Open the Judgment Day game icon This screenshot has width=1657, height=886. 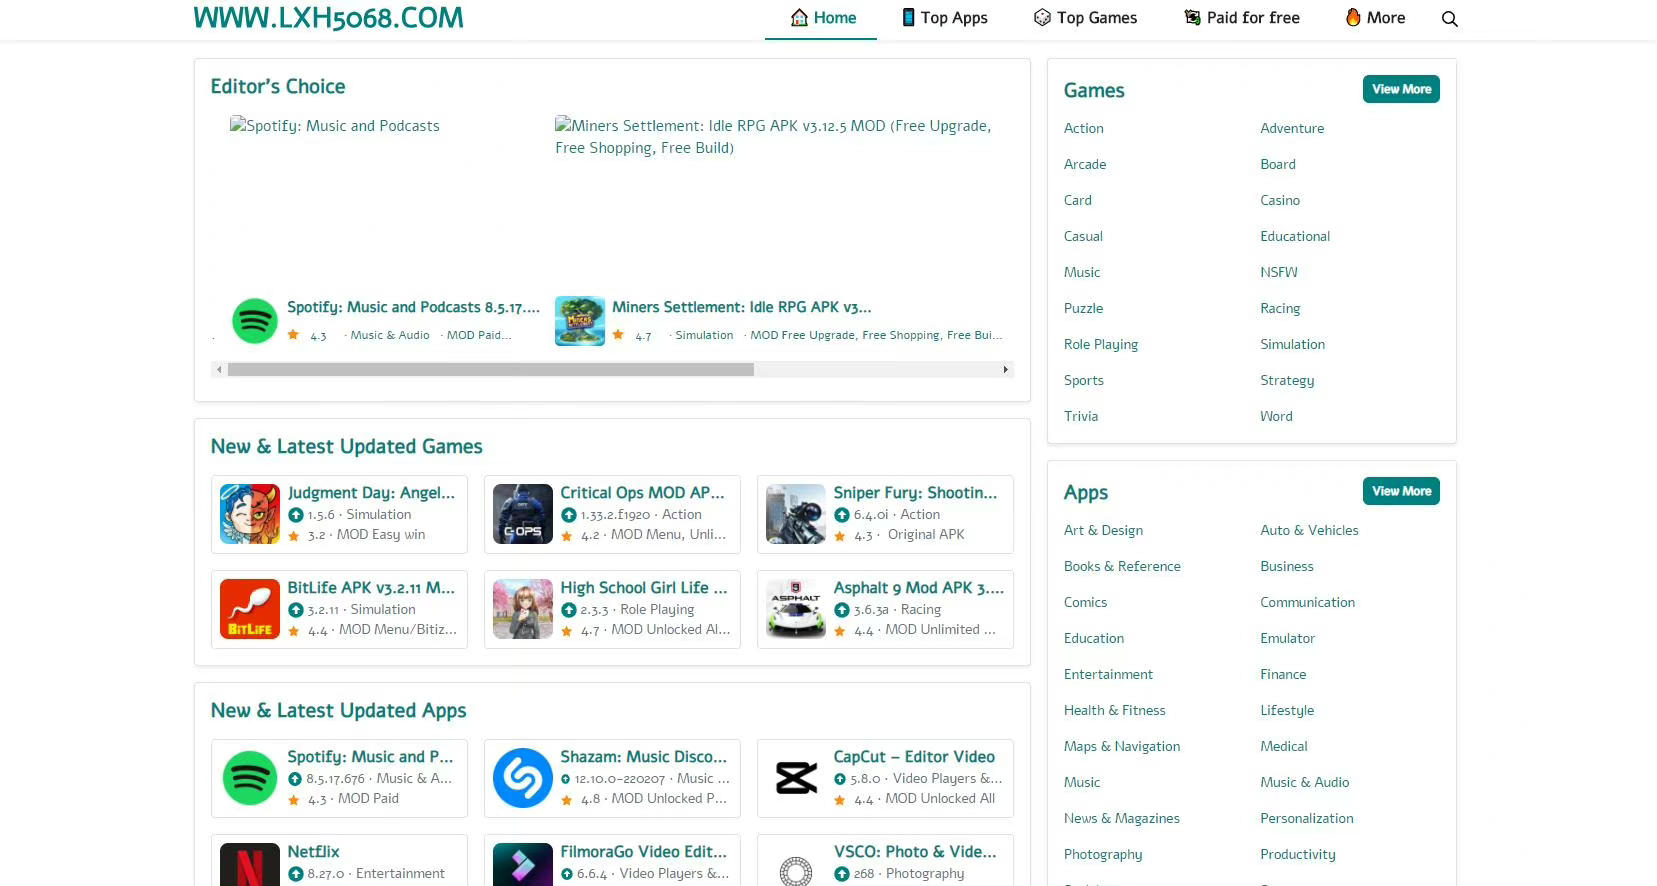pyautogui.click(x=250, y=514)
